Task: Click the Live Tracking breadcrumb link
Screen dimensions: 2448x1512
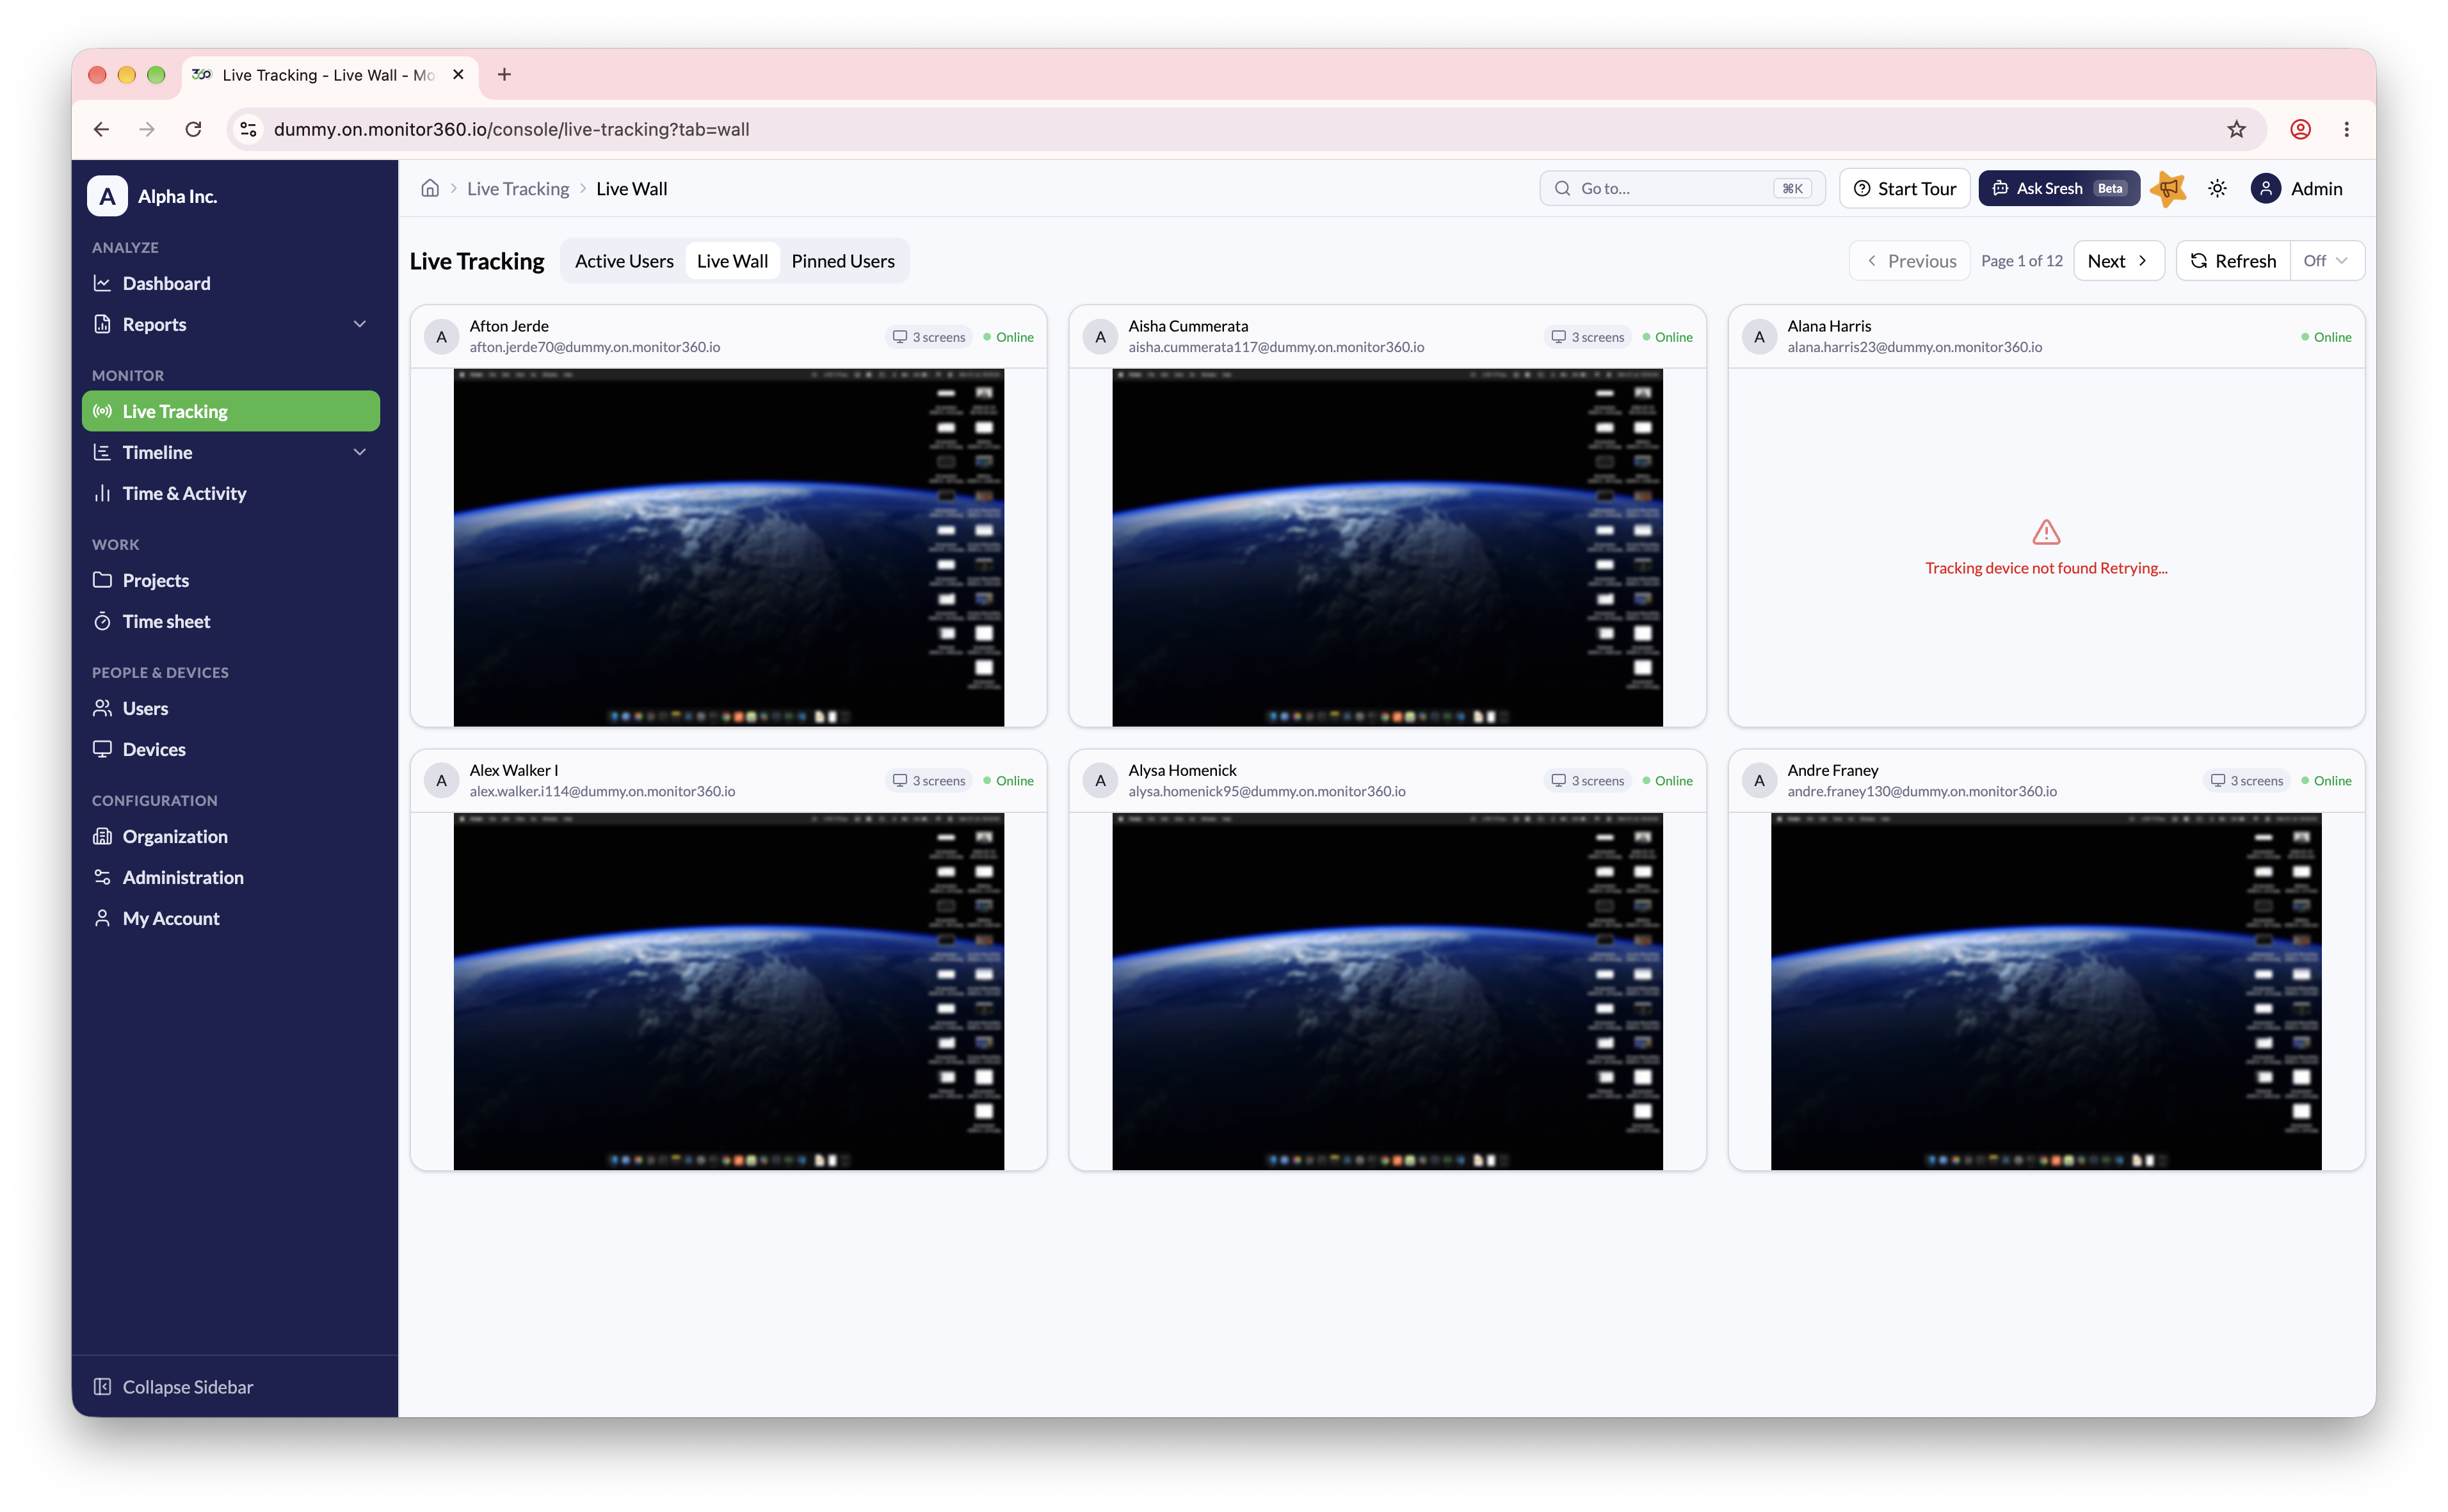Action: 517,189
